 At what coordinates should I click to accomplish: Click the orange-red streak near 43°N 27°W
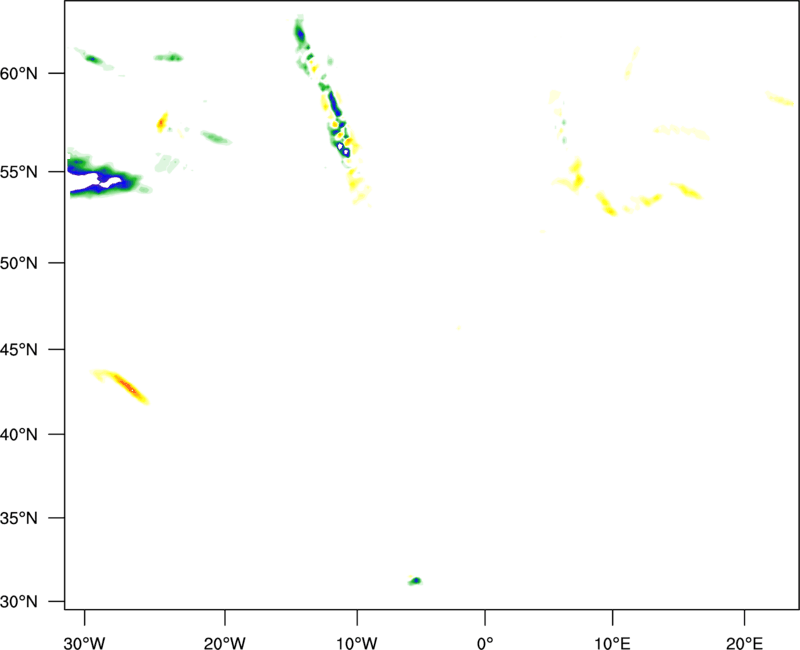[122, 386]
